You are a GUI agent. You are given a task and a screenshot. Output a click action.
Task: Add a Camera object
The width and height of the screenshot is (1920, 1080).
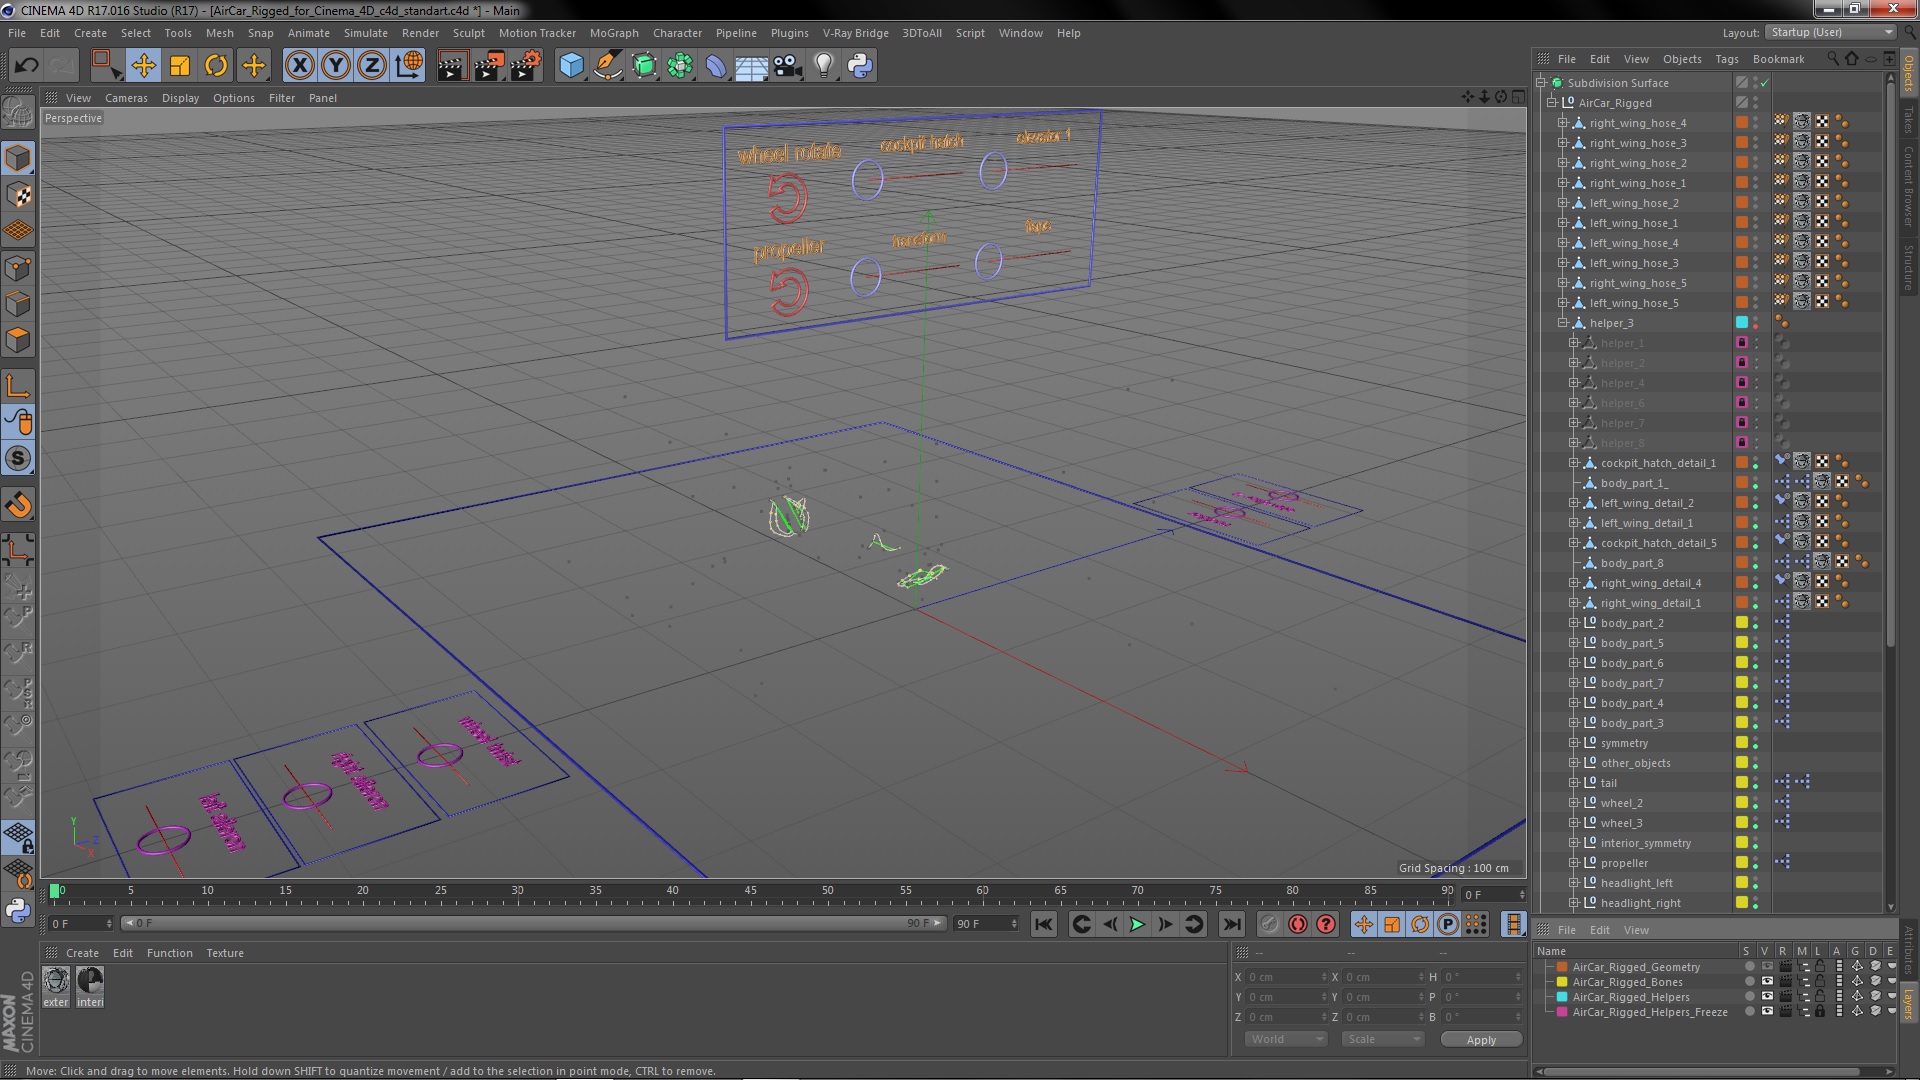coord(788,66)
